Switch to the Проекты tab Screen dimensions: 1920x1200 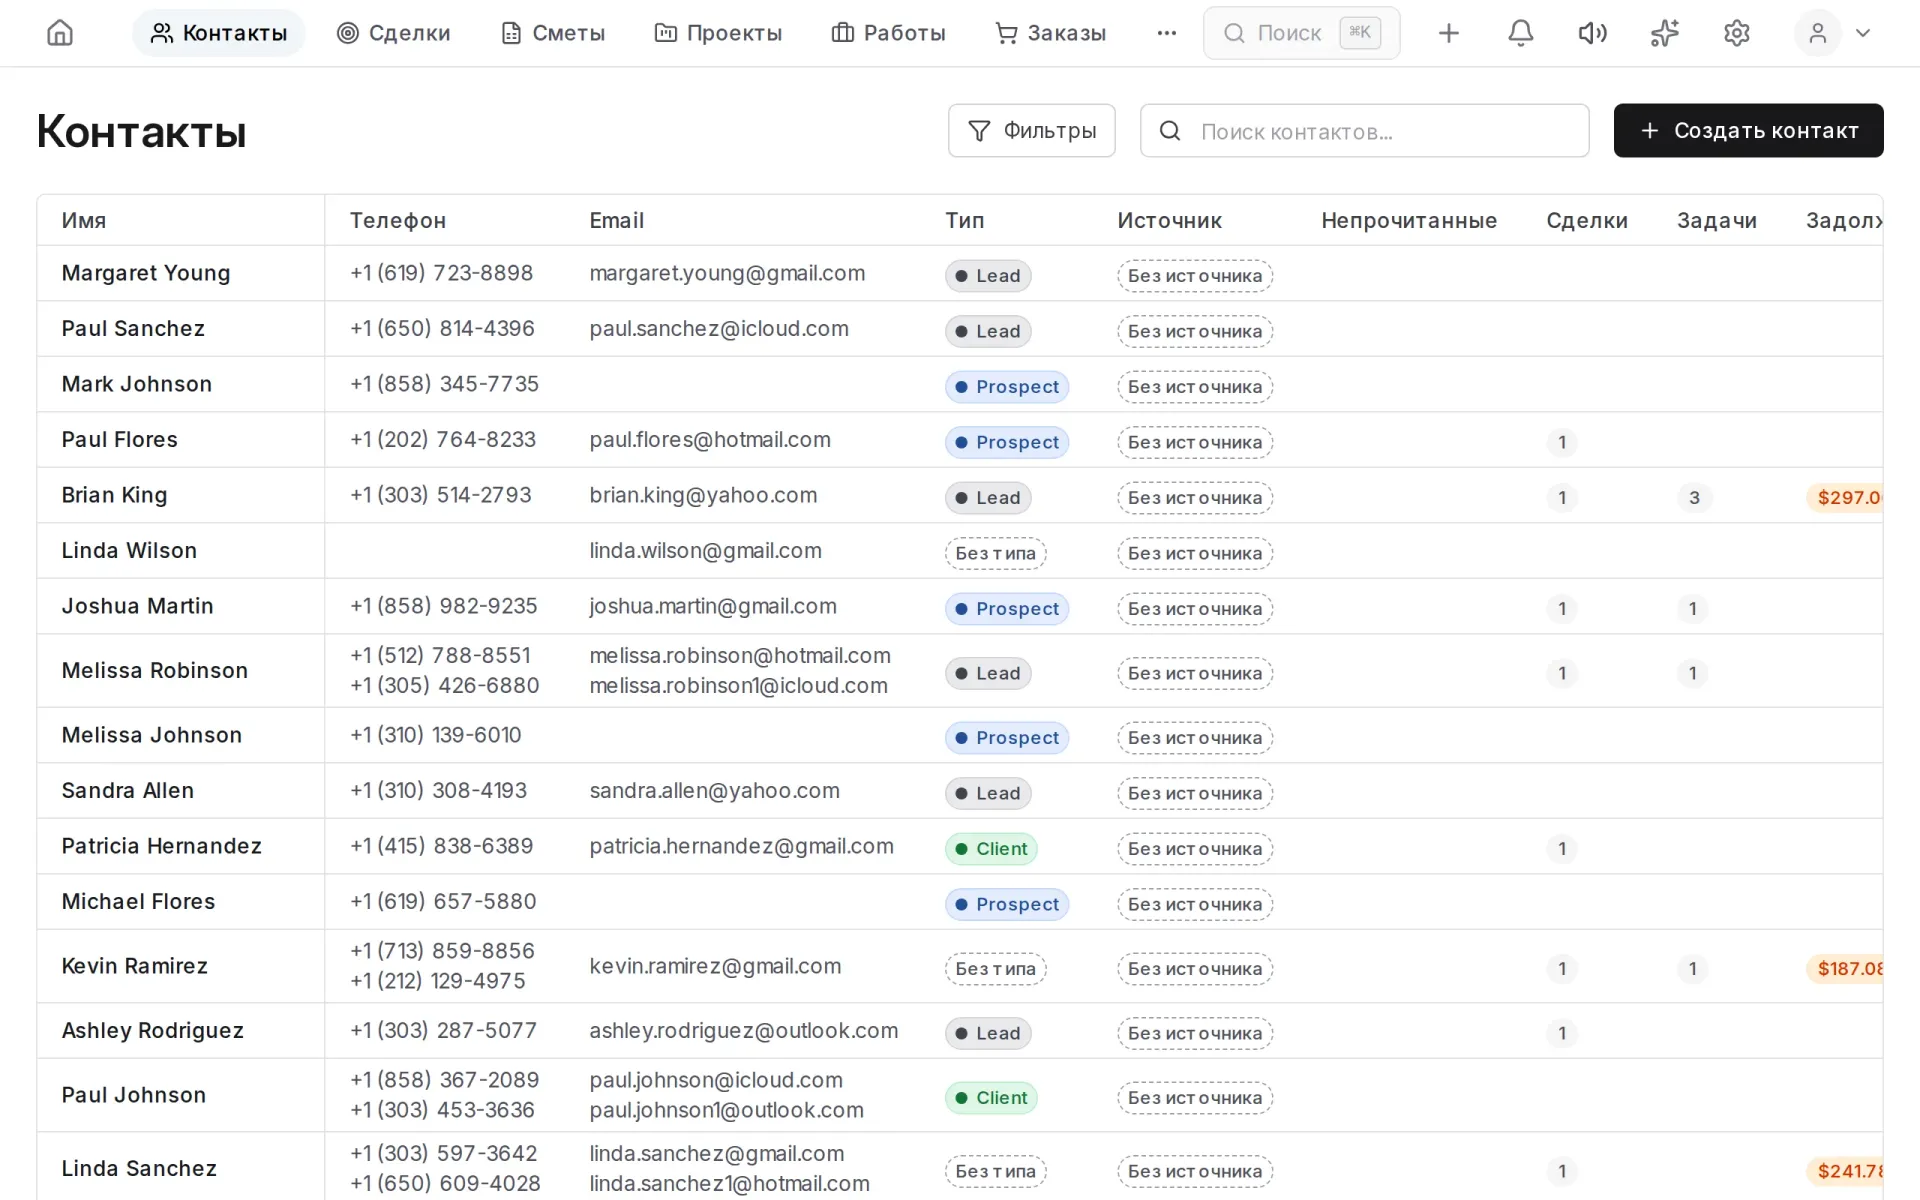(x=718, y=33)
